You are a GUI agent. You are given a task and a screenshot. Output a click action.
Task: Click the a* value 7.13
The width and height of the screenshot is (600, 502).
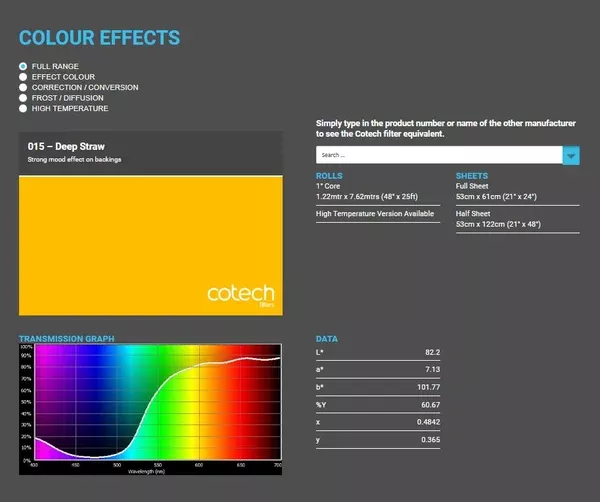[432, 369]
